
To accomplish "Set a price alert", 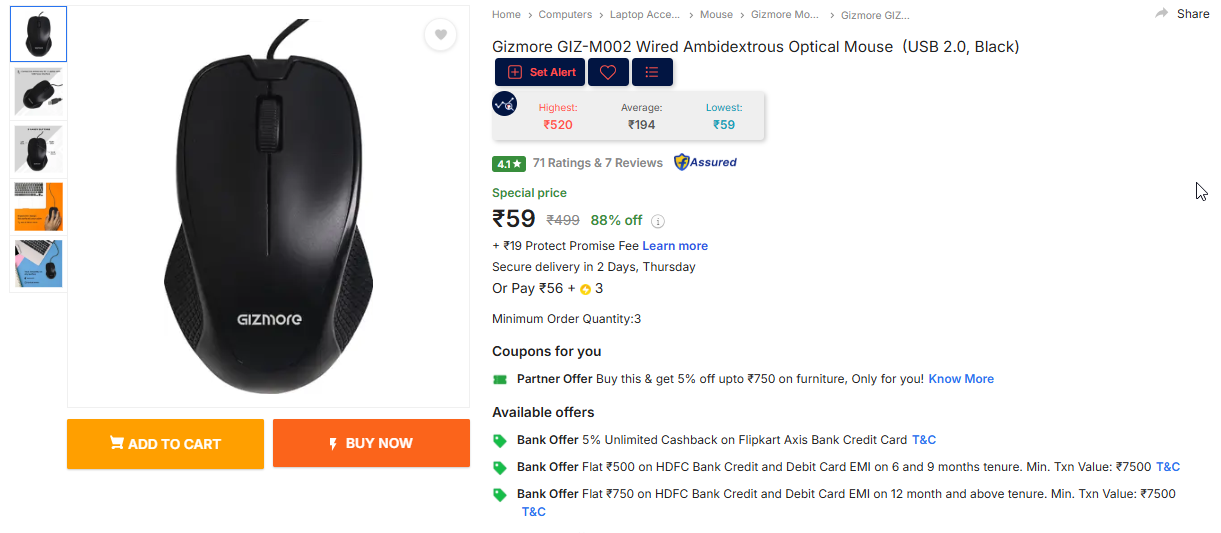I will click(x=540, y=72).
